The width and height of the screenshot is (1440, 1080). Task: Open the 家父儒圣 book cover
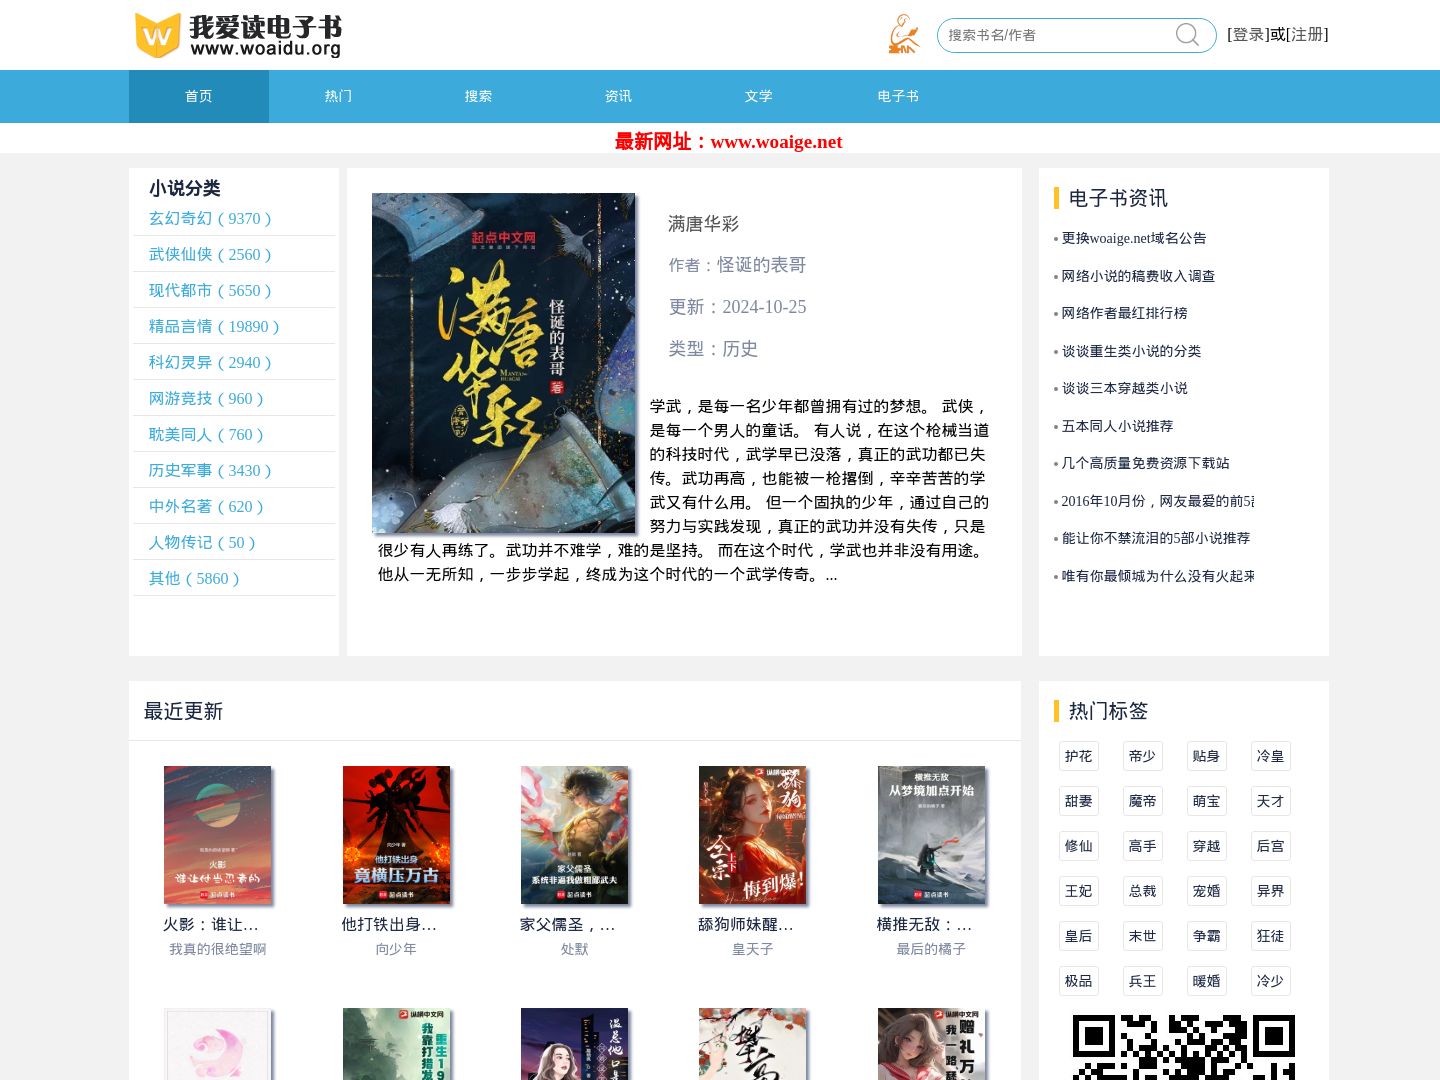tap(574, 835)
